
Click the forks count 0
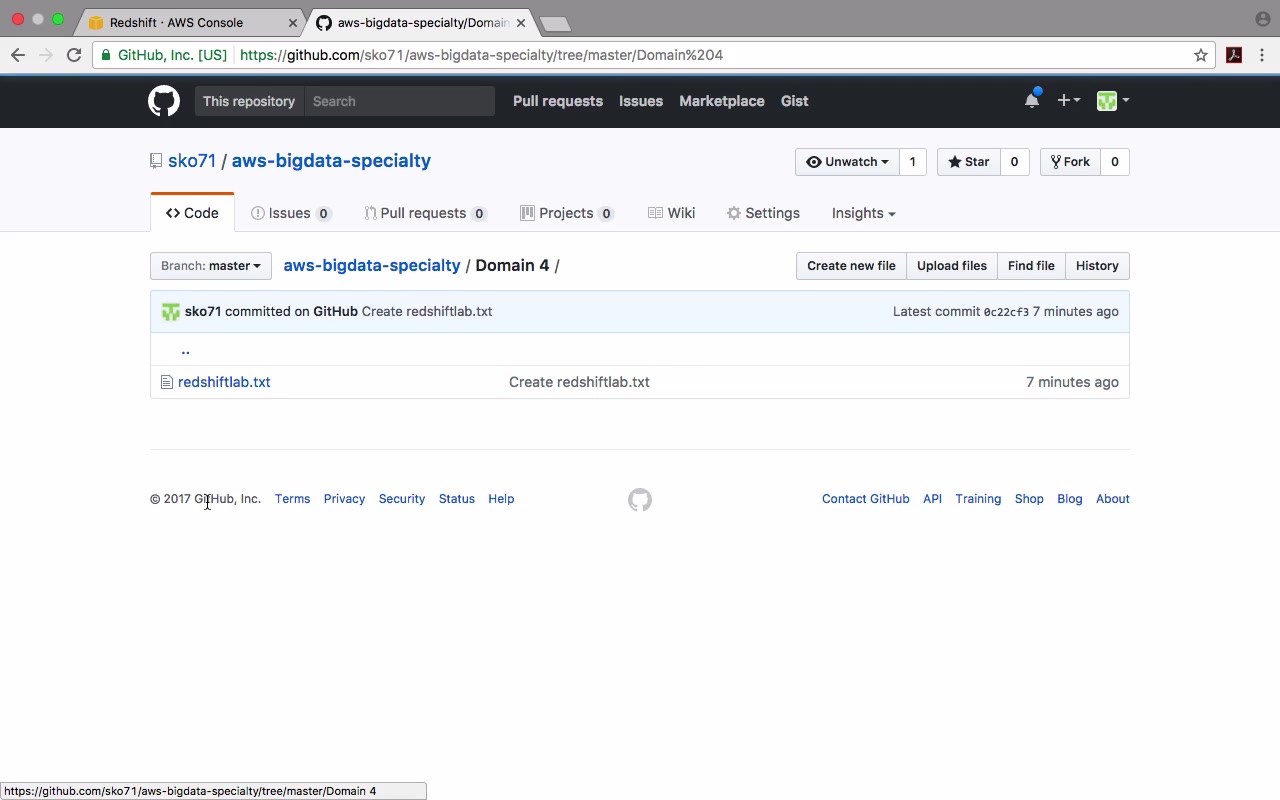click(x=1115, y=162)
